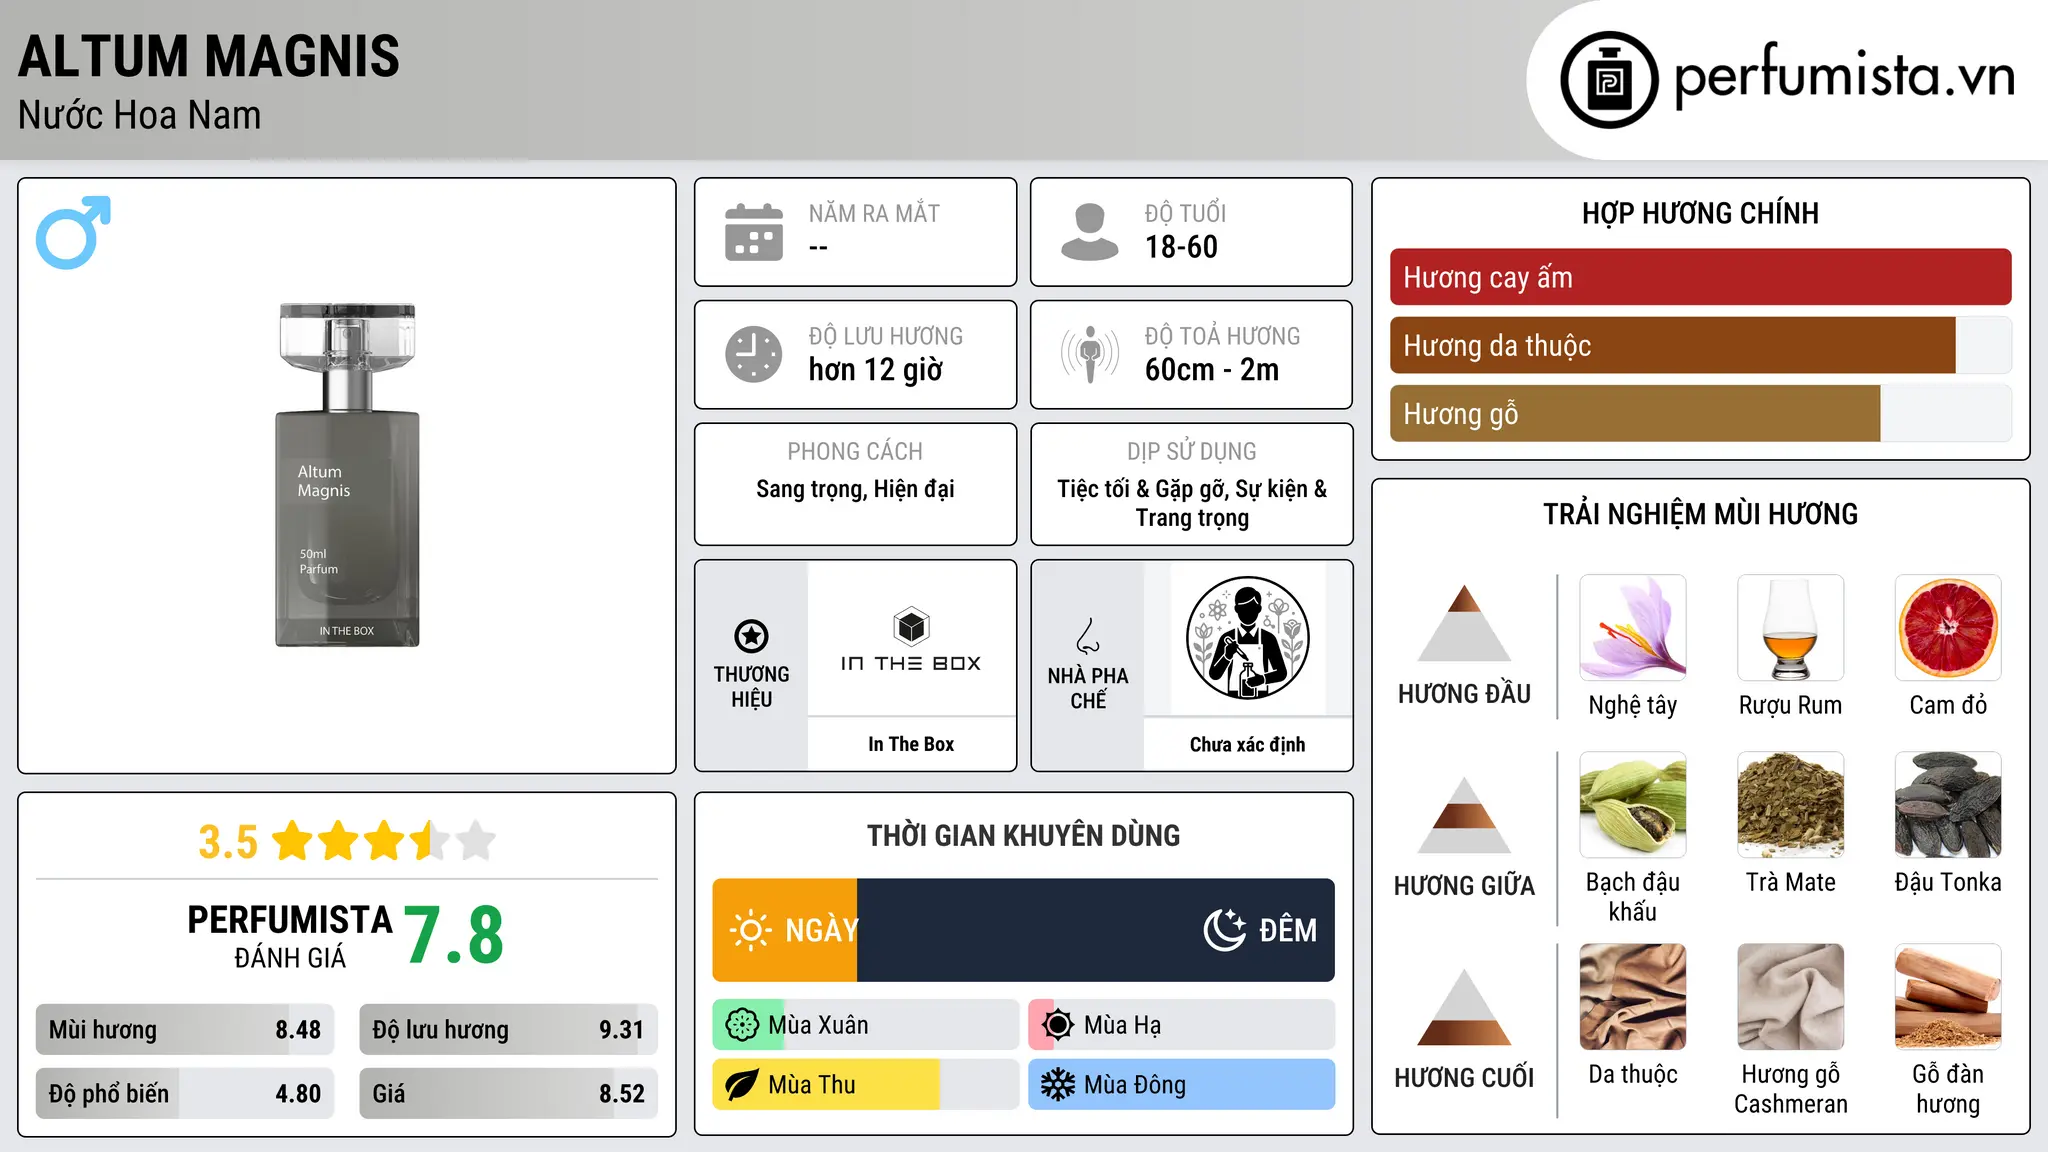Click the perfumer illustration icon

pos(1247,638)
